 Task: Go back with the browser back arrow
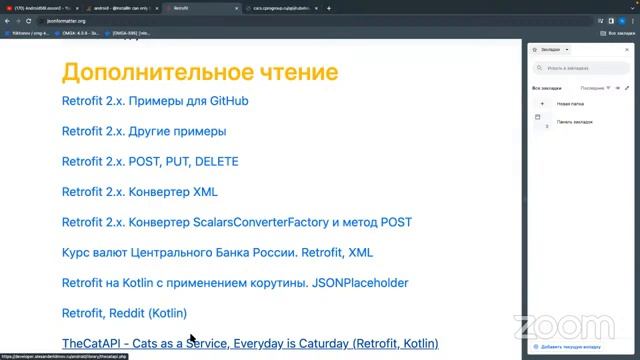click(x=7, y=21)
